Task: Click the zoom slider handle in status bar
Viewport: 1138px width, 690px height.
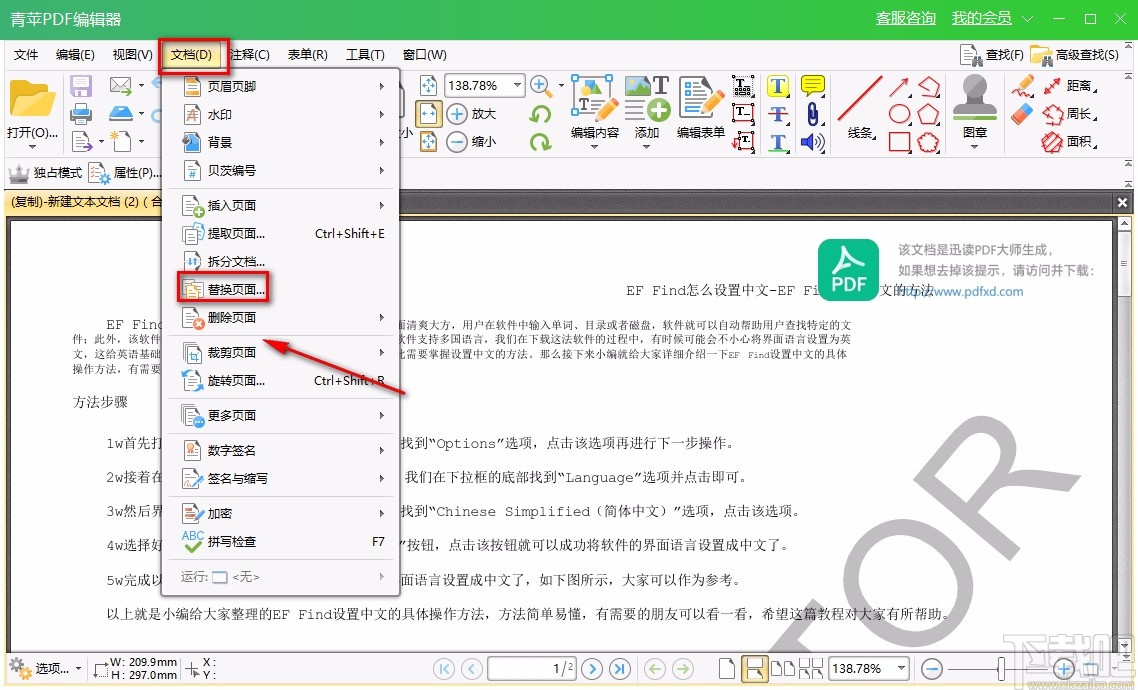Action: click(1002, 668)
